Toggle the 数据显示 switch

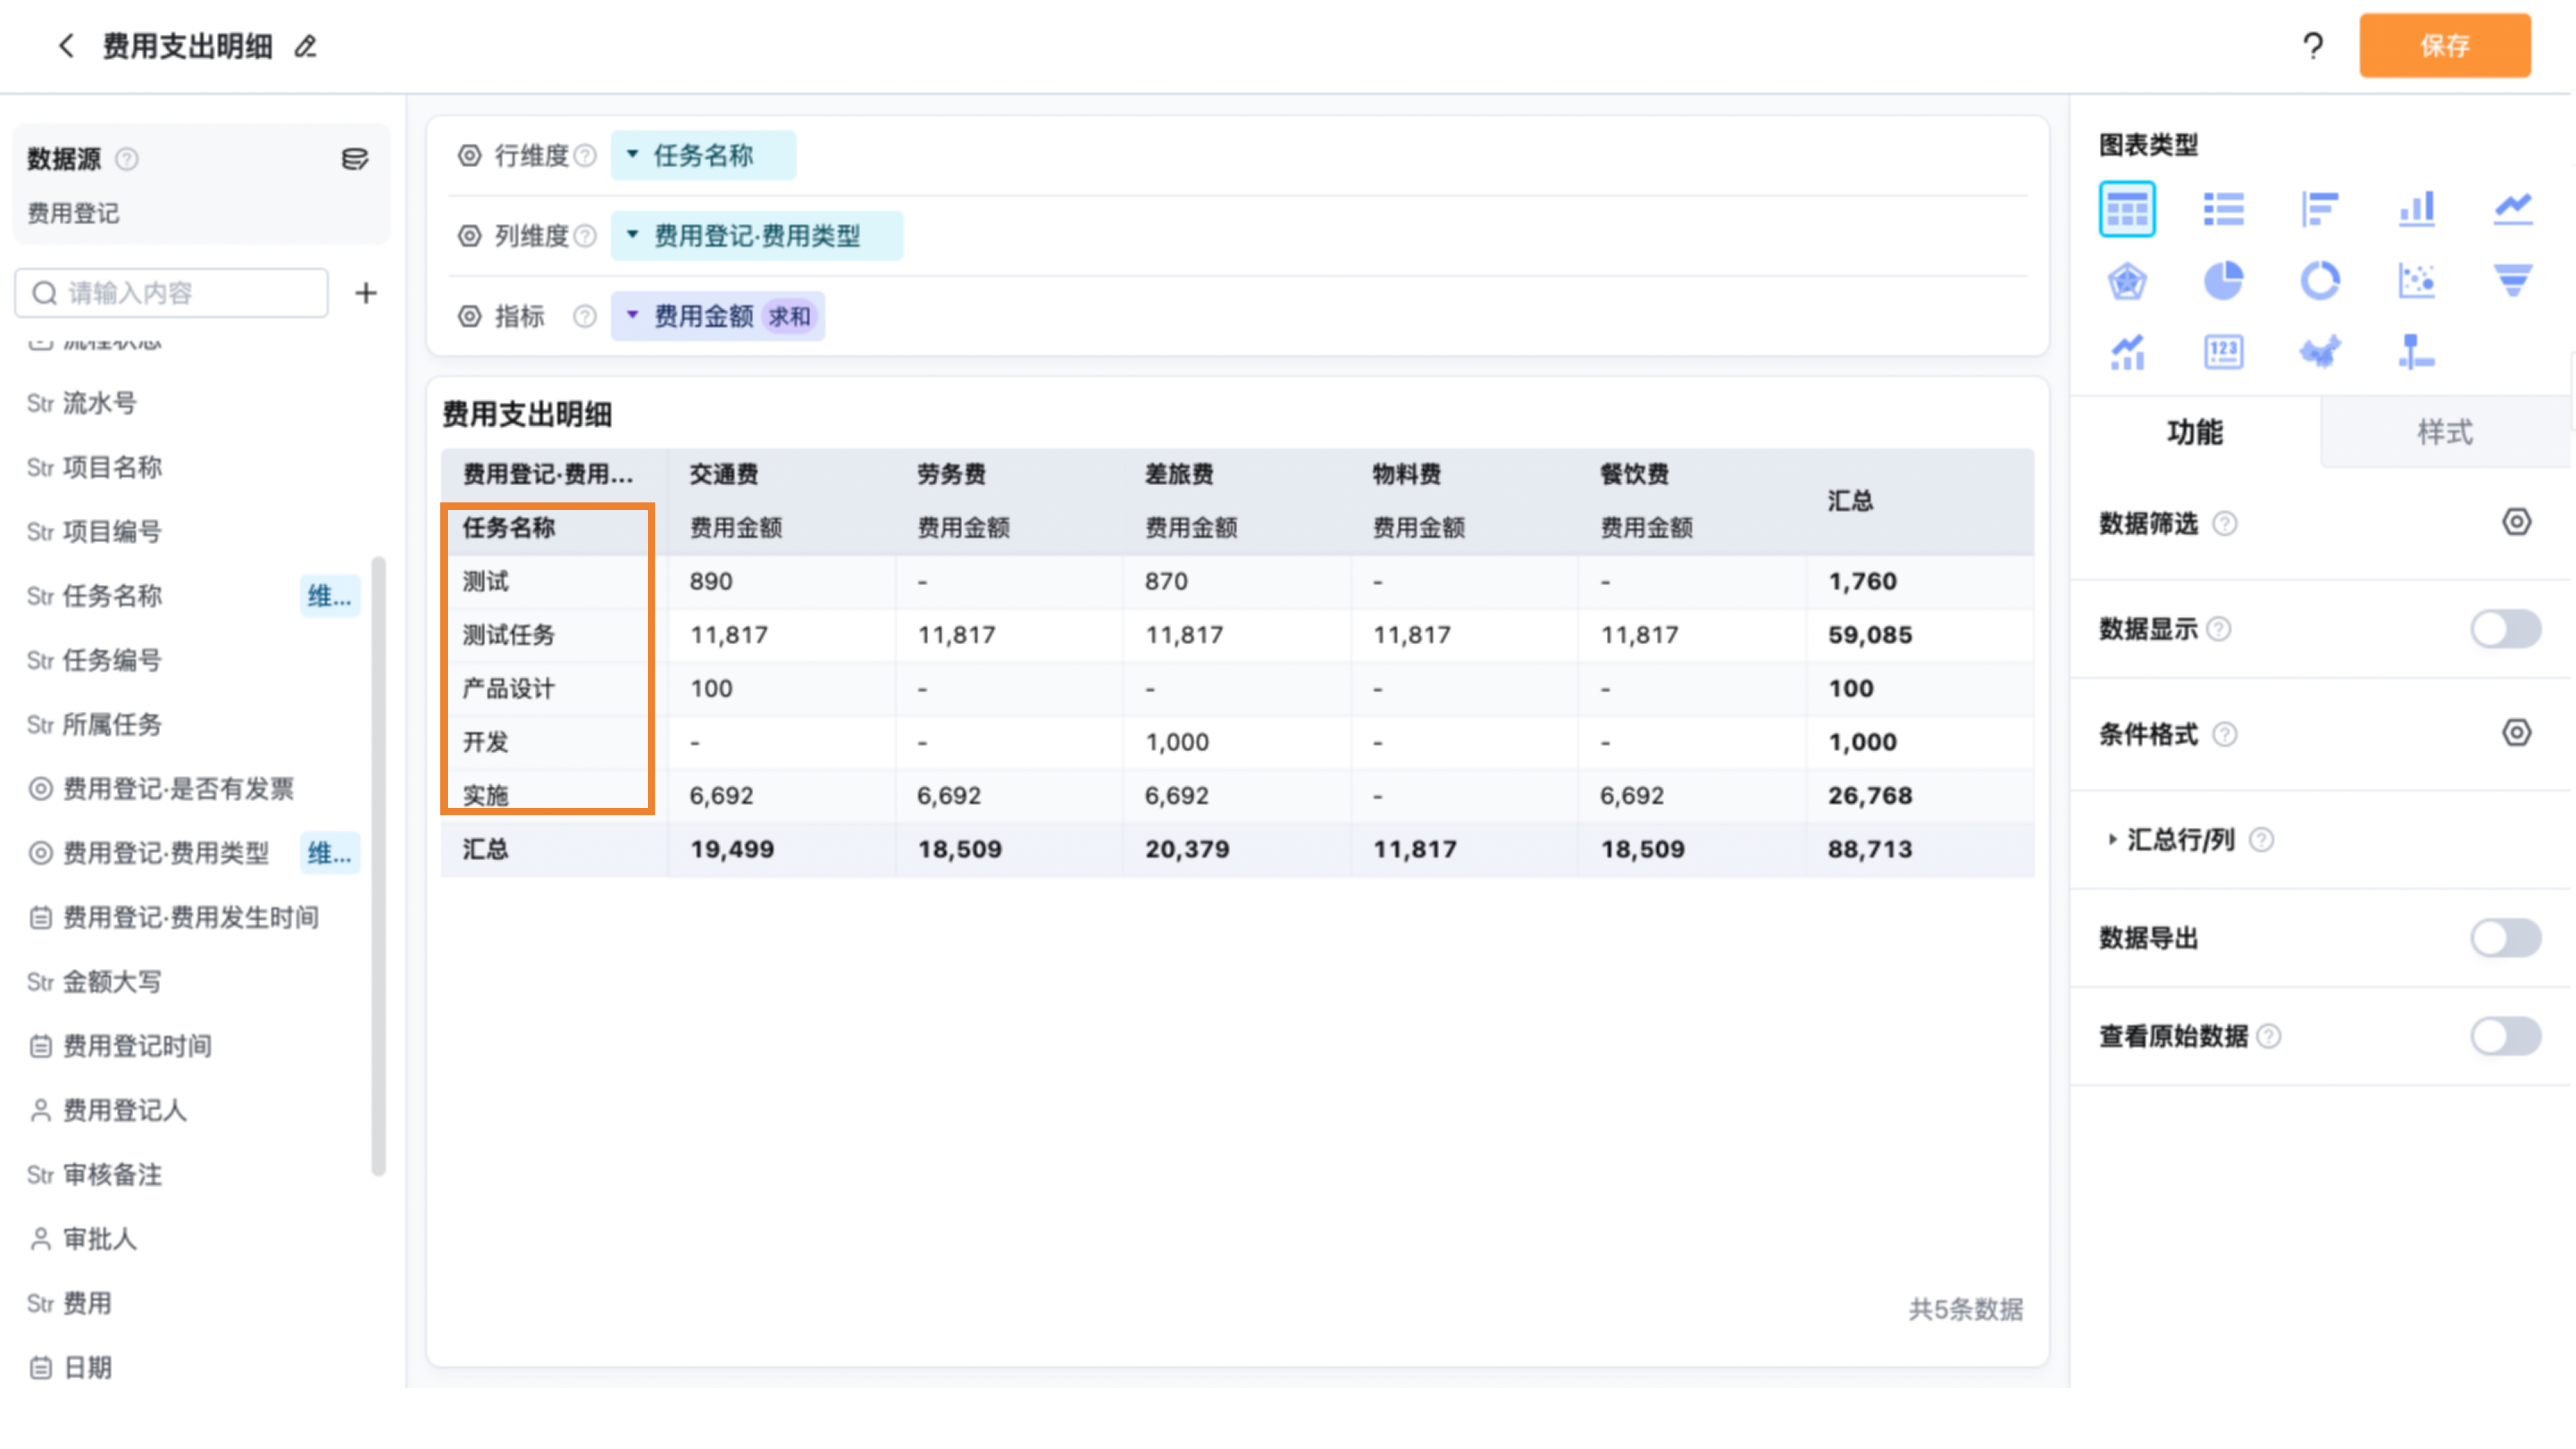[x=2506, y=629]
